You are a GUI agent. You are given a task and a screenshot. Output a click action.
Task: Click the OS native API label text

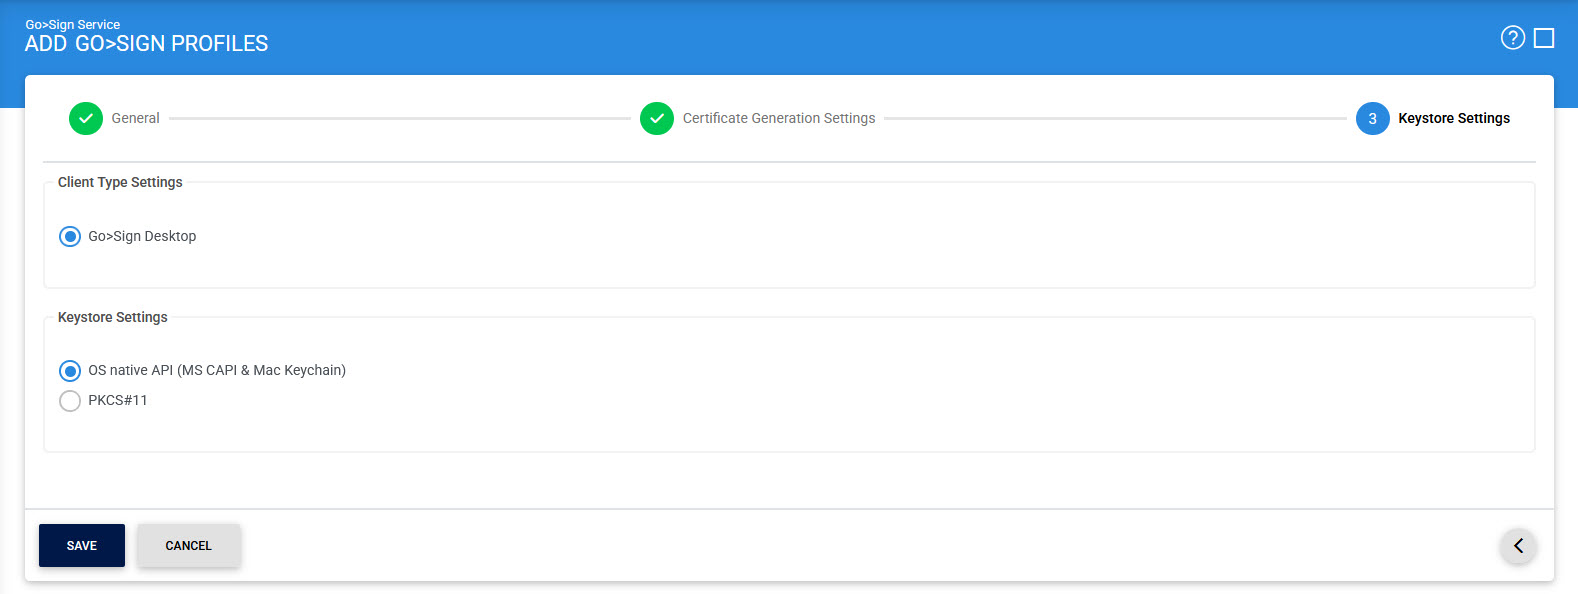(217, 370)
